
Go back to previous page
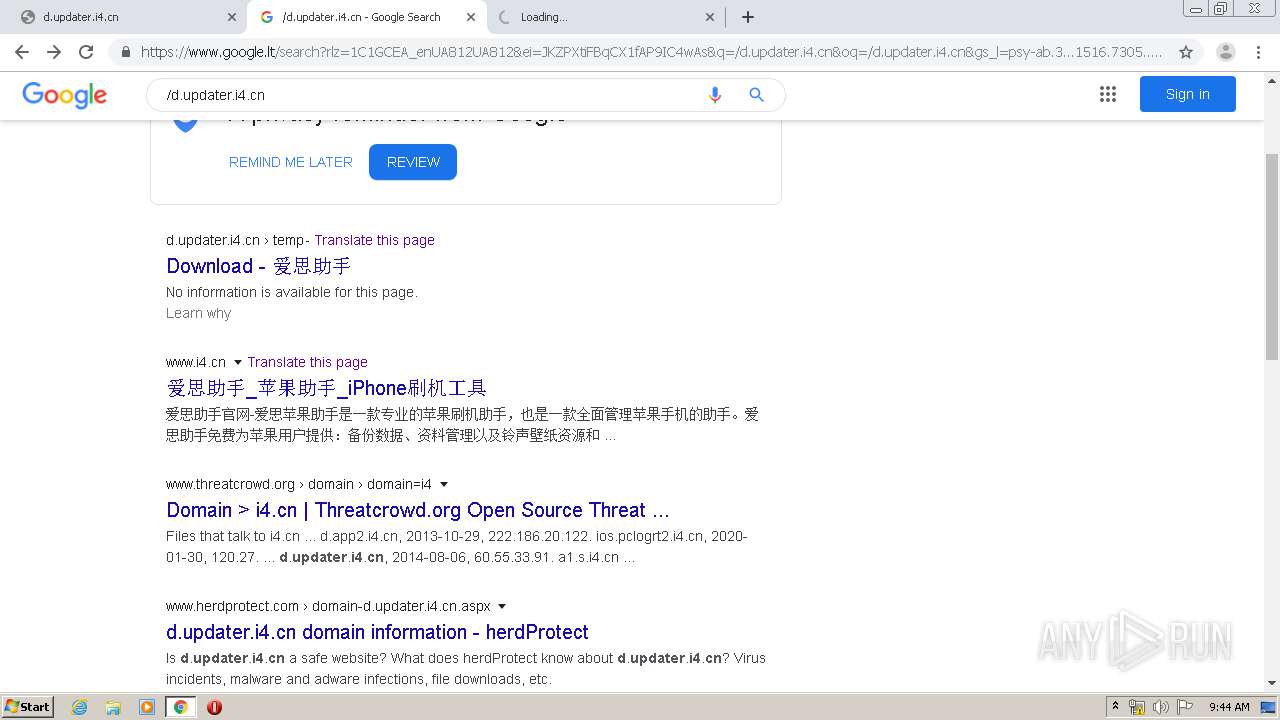pos(22,52)
